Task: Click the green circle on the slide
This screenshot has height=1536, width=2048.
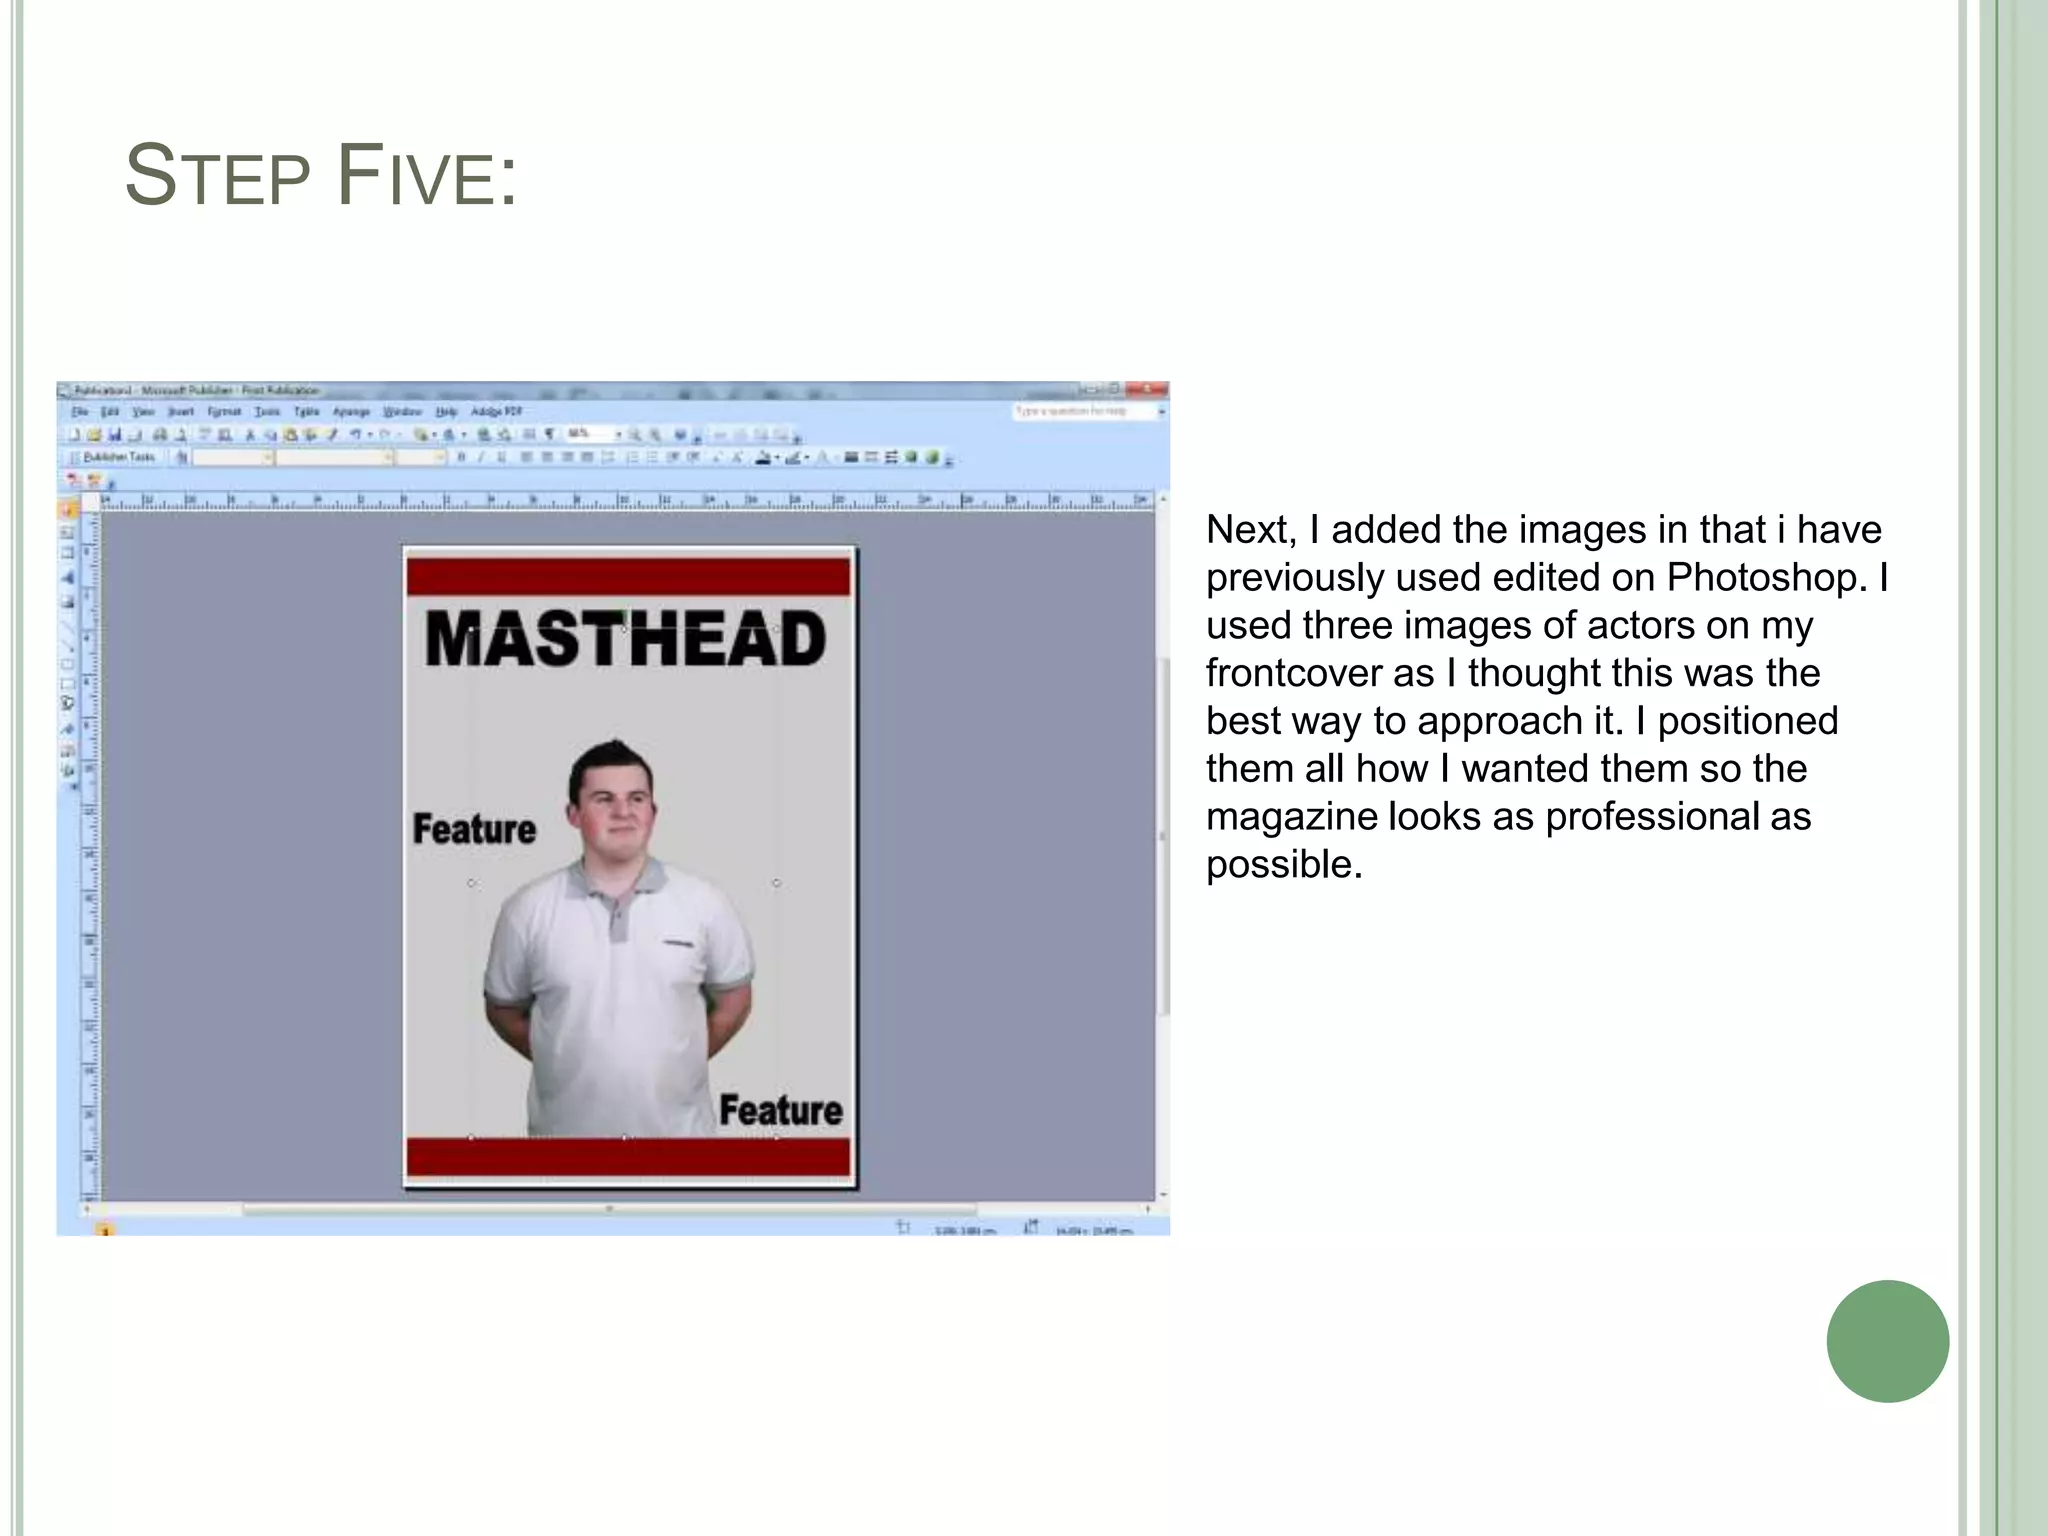Action: point(1887,1341)
